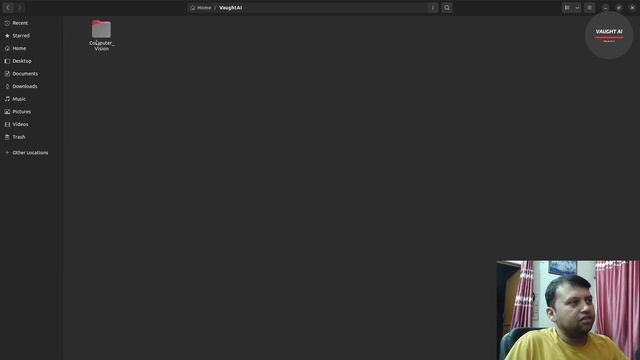640x360 pixels.
Task: Maximize the Files window
Action: (x=619, y=8)
